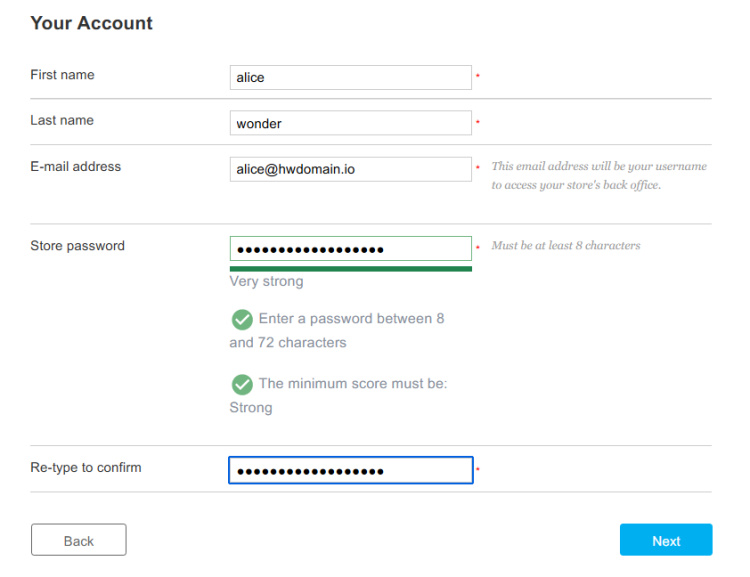Focus the Re-type to confirm password field

tap(350, 470)
